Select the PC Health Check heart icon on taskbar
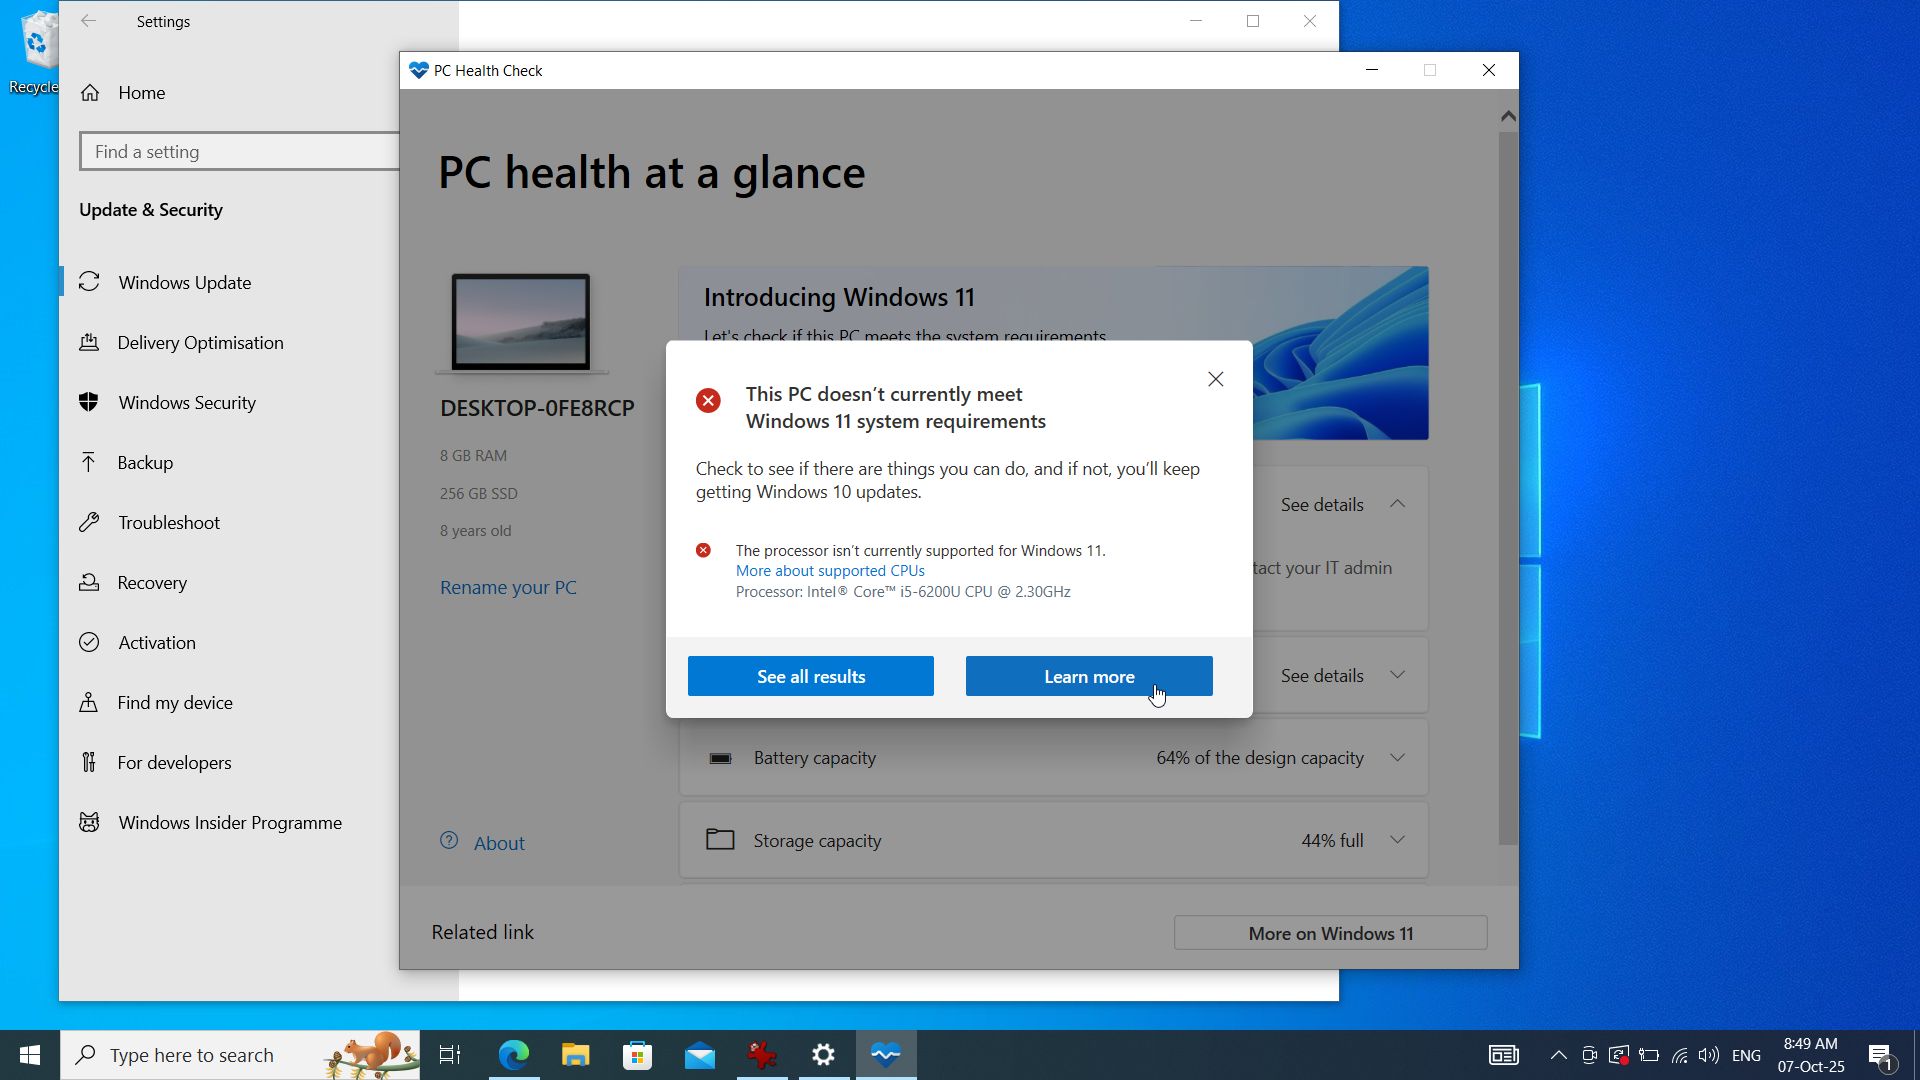Screen dimensions: 1920x1080 pyautogui.click(x=884, y=1054)
